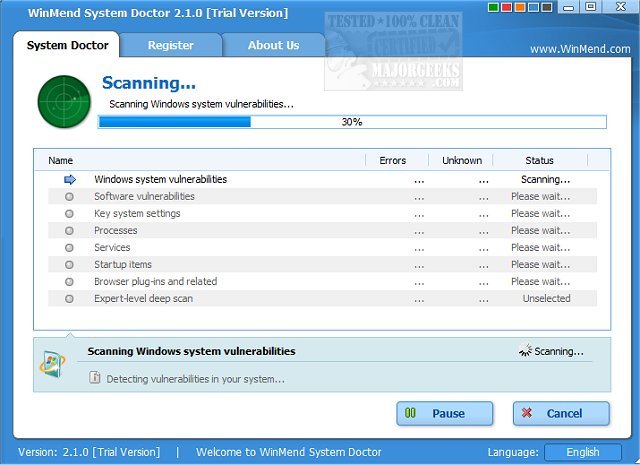Switch to the System Doctor tab
Viewport: 640px width, 465px height.
click(67, 45)
